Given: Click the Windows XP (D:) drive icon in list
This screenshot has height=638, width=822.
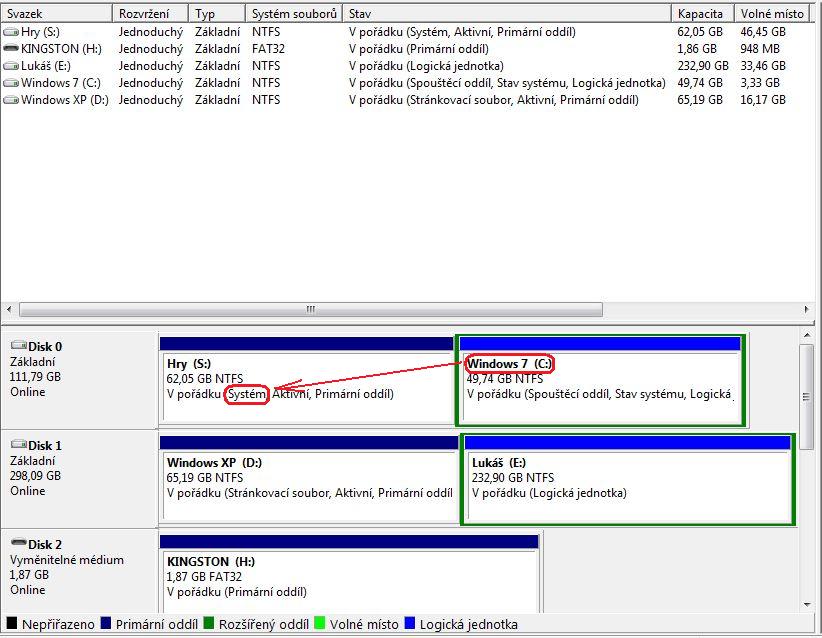Looking at the screenshot, I should (x=11, y=100).
